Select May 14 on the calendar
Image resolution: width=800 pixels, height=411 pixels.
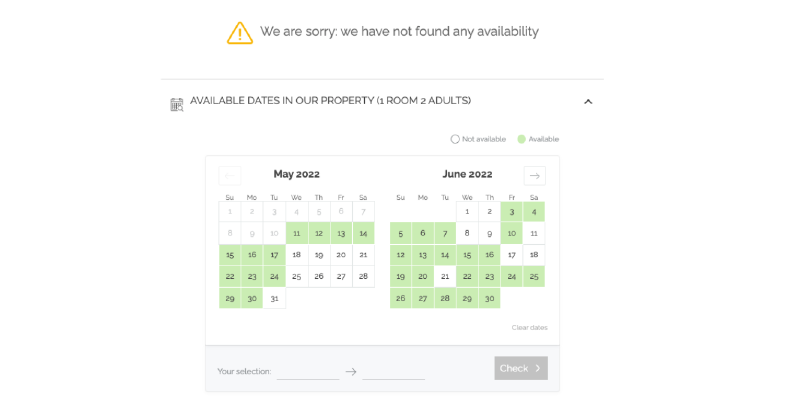(363, 233)
